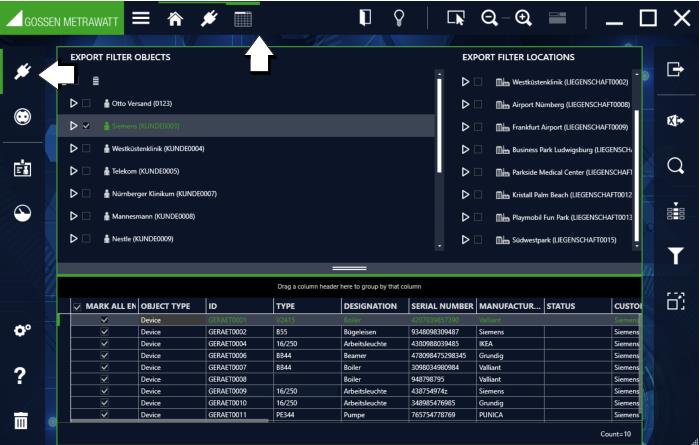Go to the Home screen icon
The height and width of the screenshot is (445, 700).
pos(175,19)
